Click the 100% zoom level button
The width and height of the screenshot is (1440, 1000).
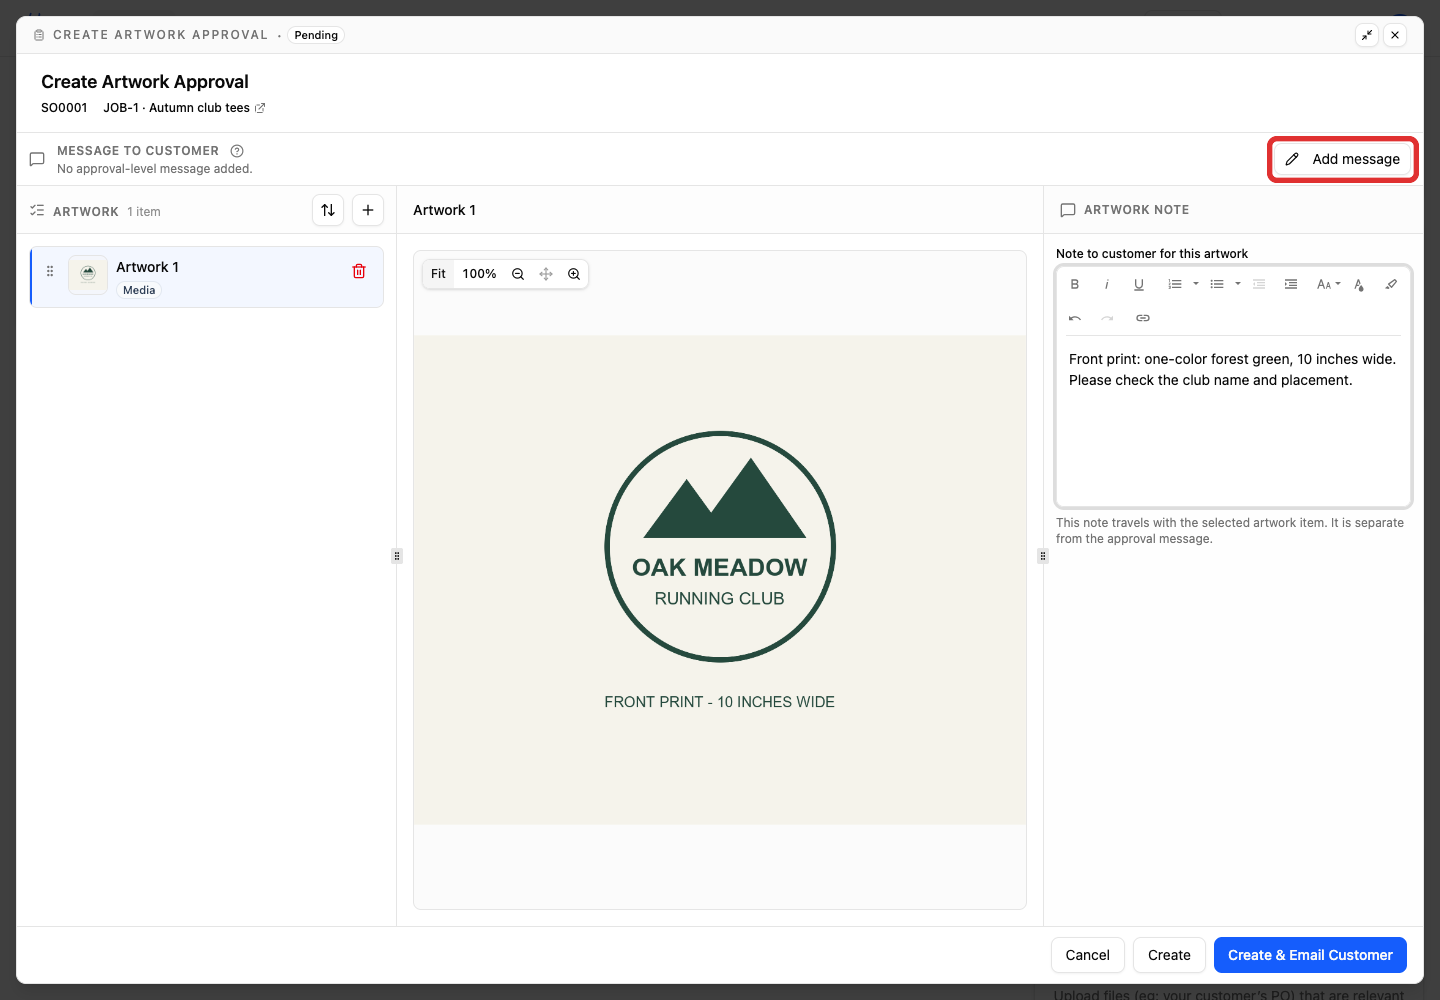pos(479,274)
